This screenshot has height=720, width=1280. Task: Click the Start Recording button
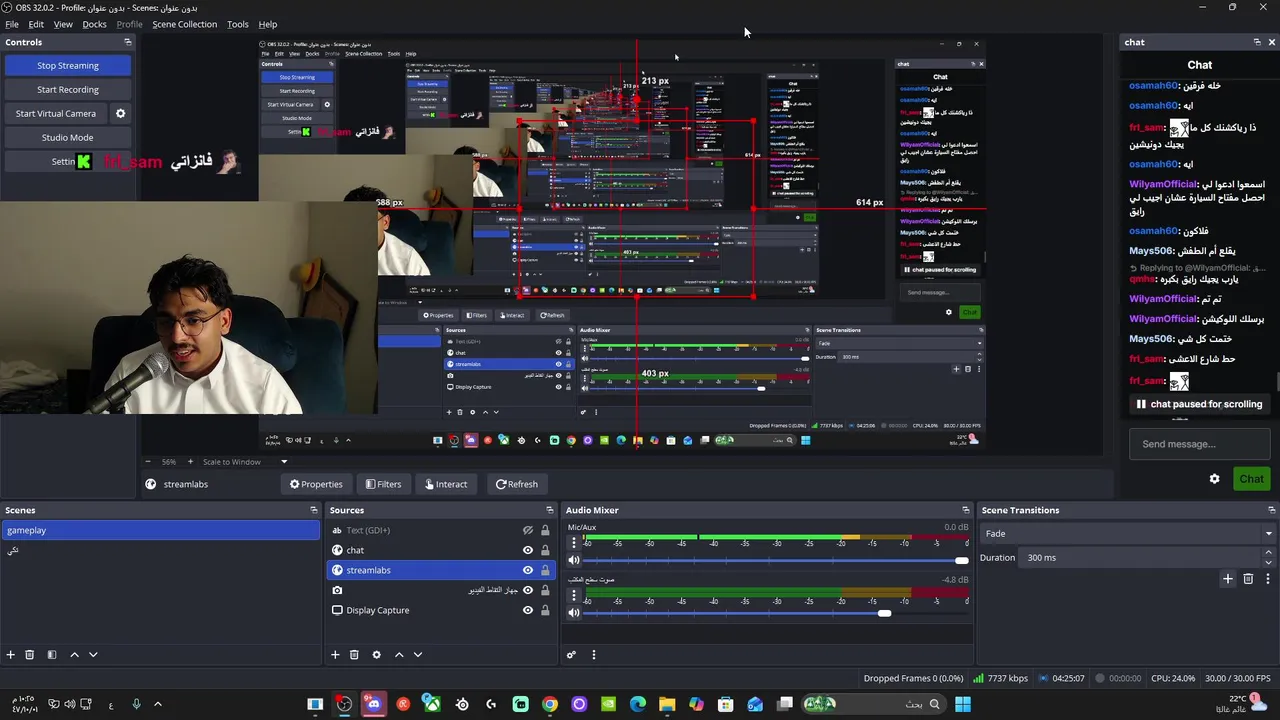[68, 90]
